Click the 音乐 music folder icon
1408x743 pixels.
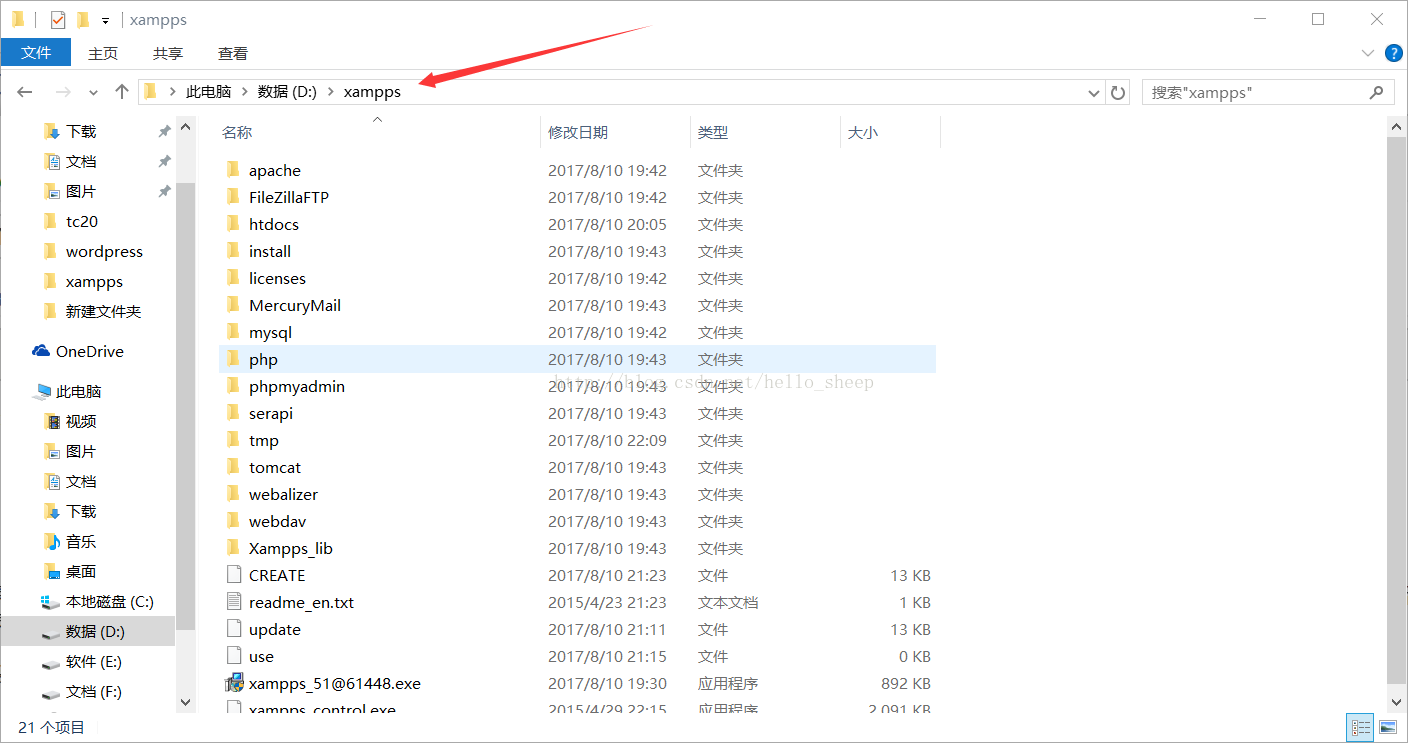(52, 541)
